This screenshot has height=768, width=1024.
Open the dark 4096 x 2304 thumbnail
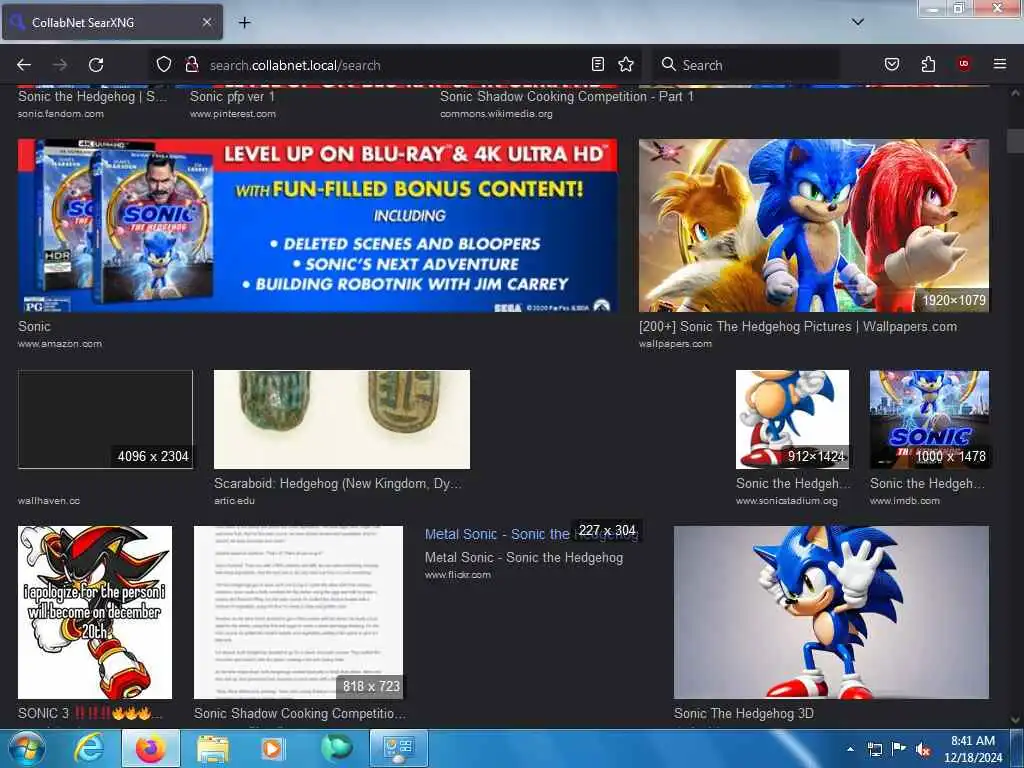[105, 419]
